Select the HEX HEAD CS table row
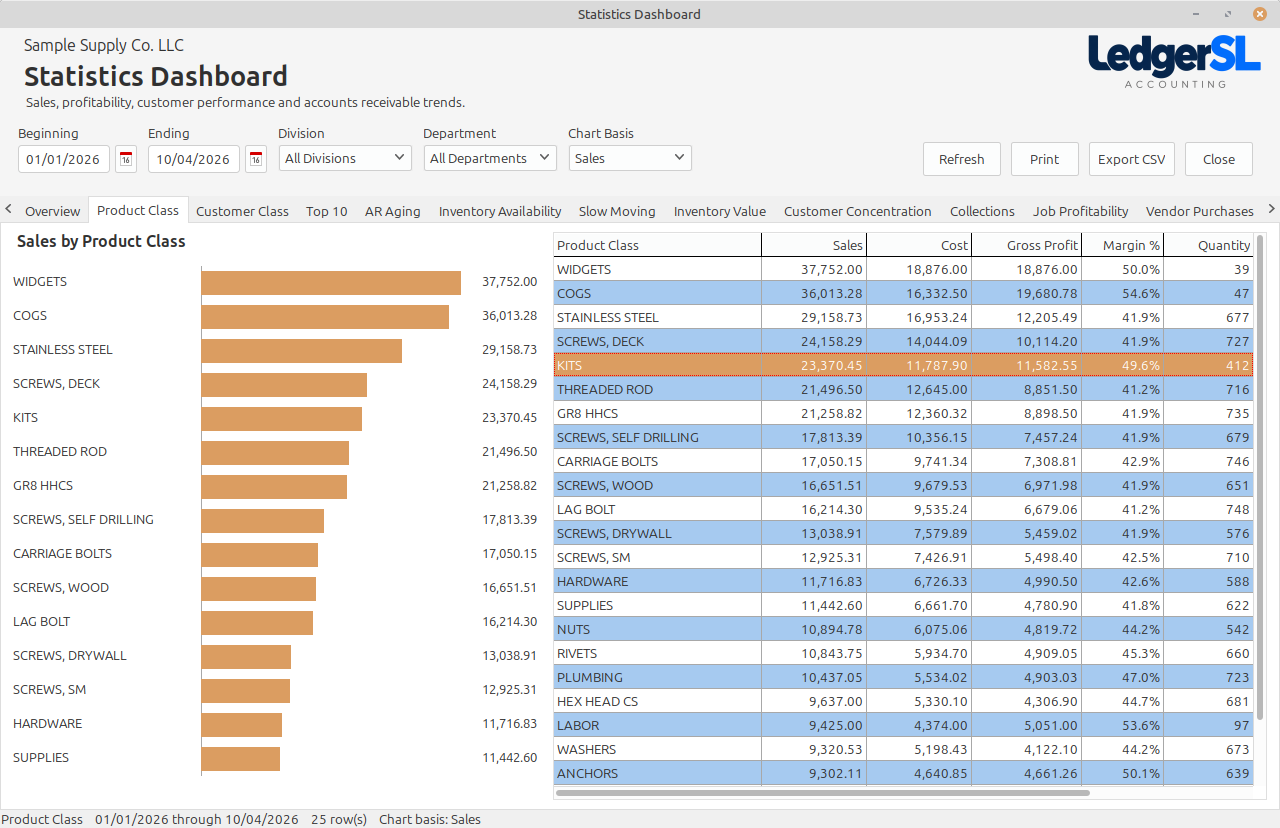Viewport: 1280px width, 828px height. (x=903, y=701)
